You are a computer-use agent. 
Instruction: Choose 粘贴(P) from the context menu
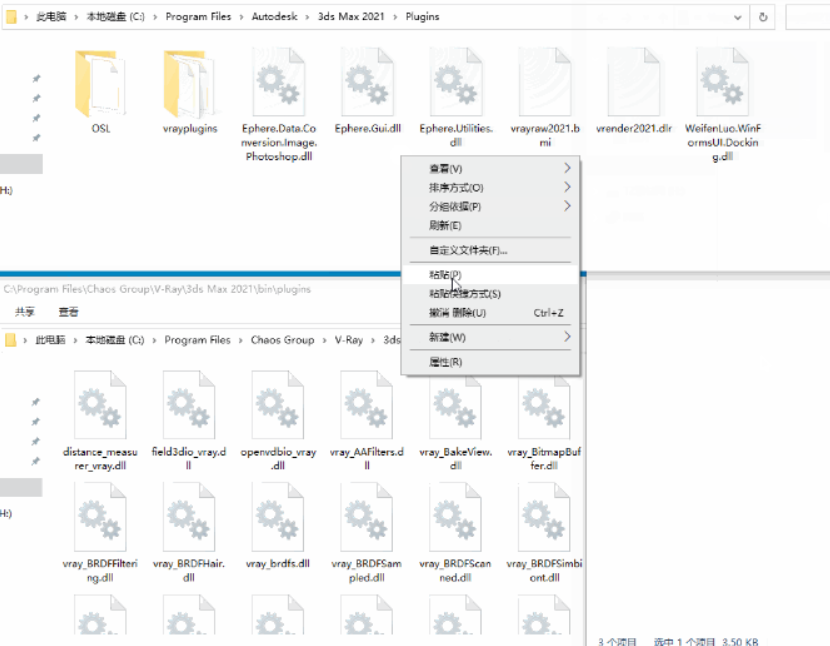coord(446,274)
